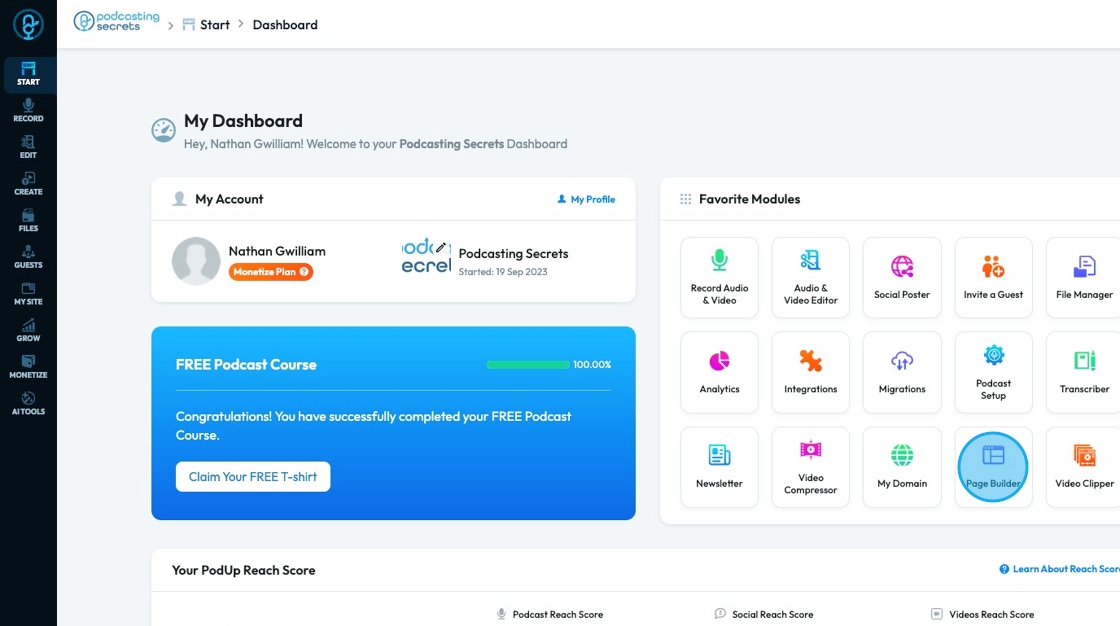Open the Podcast Setup module

point(994,372)
